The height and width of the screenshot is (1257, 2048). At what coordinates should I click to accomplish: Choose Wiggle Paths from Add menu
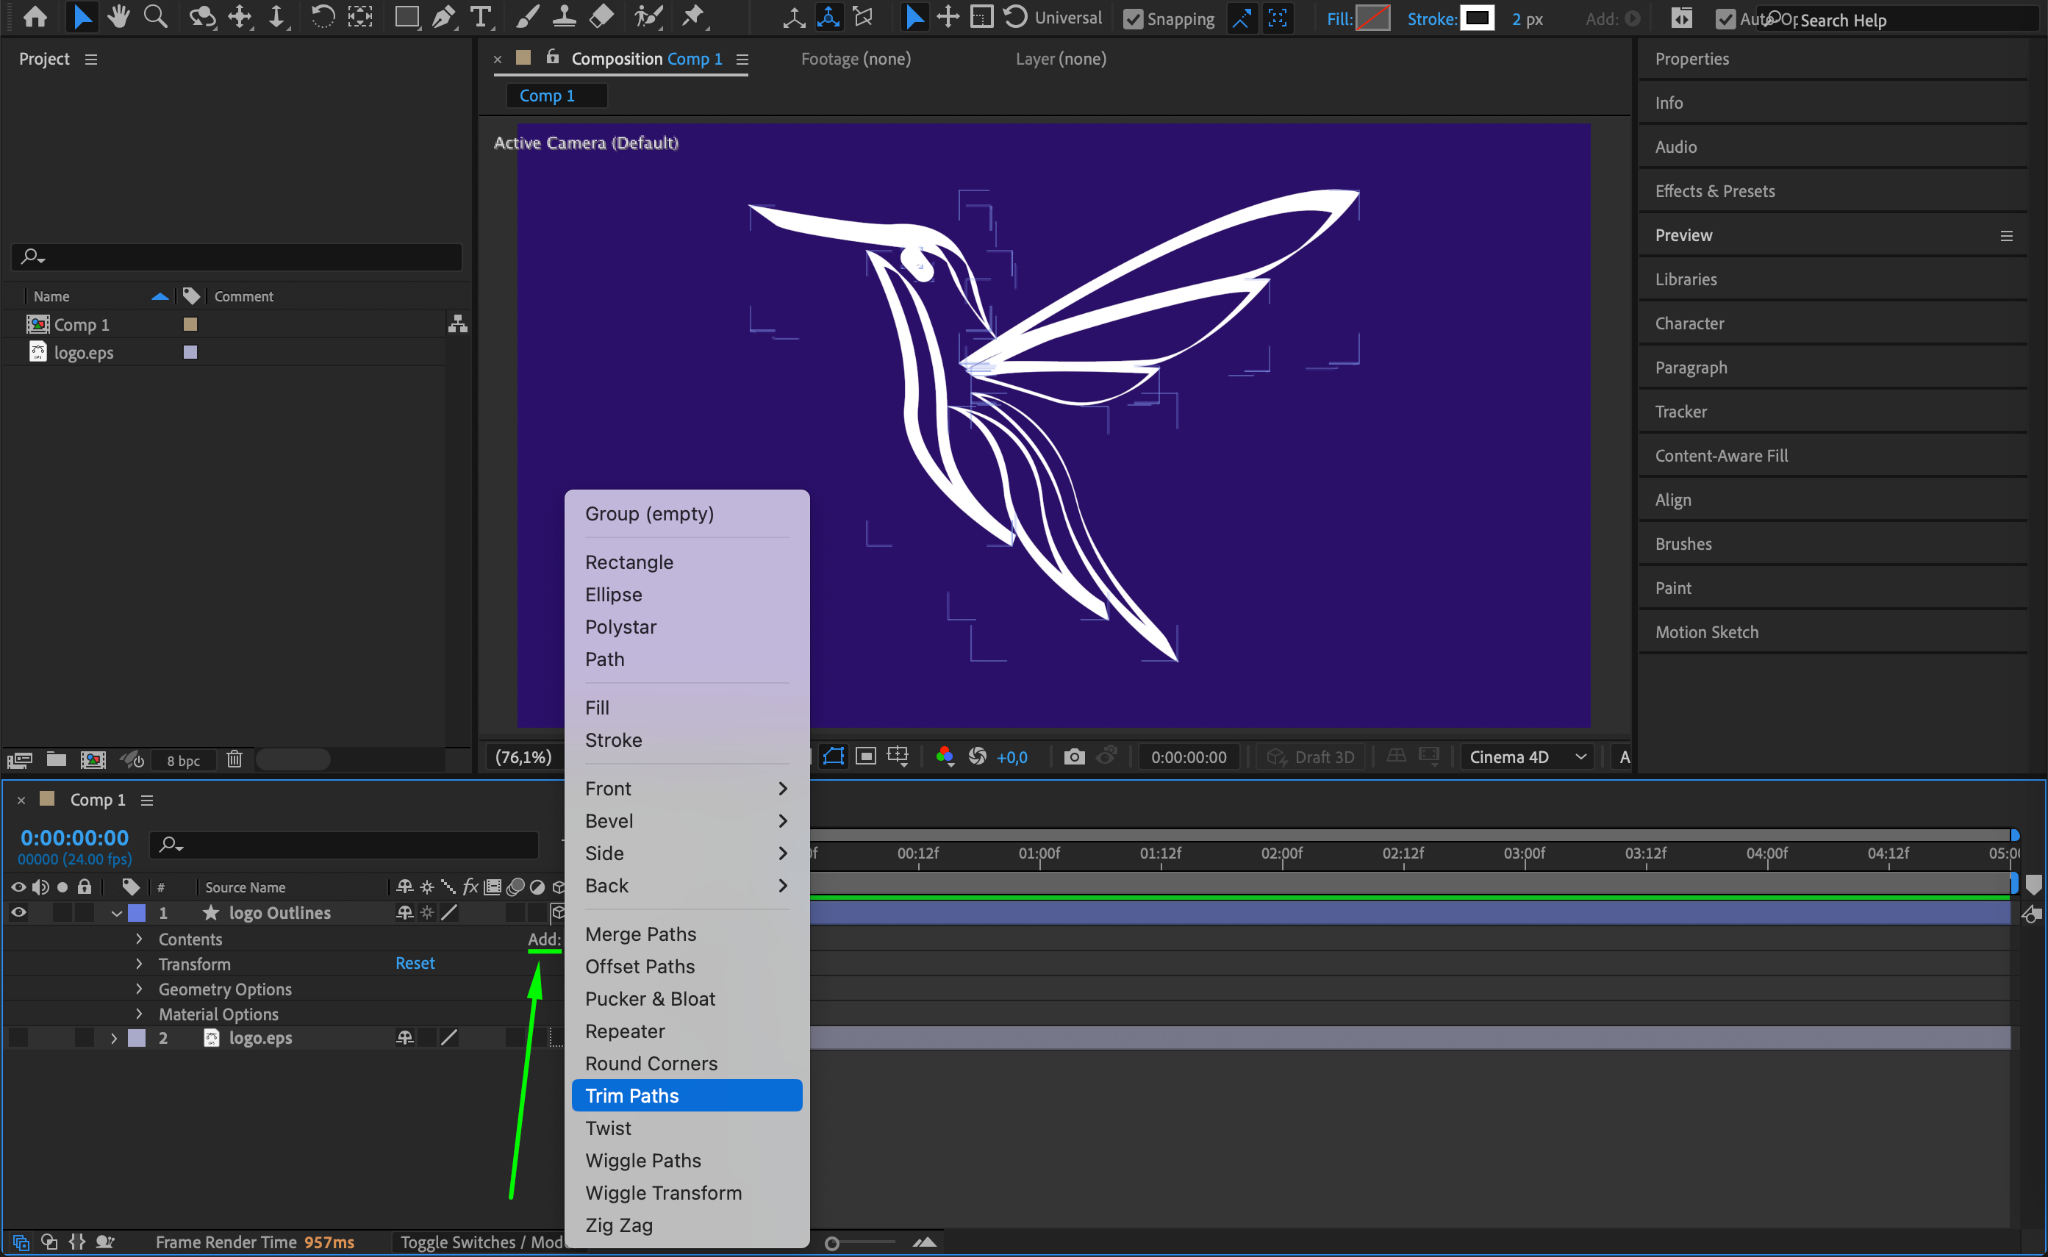pyautogui.click(x=687, y=1161)
